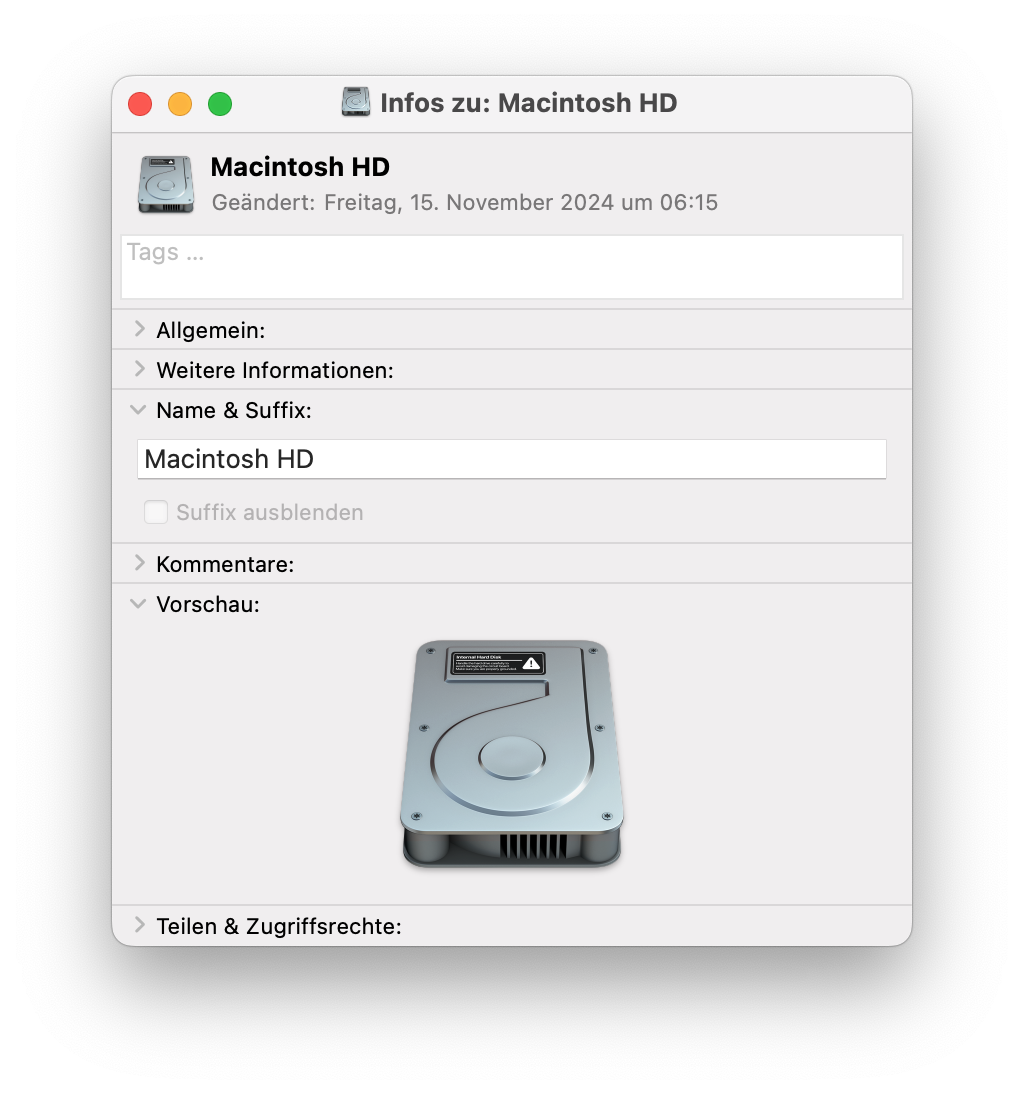Expand the Weitere Informationen section
This screenshot has width=1024, height=1094.
(140, 369)
